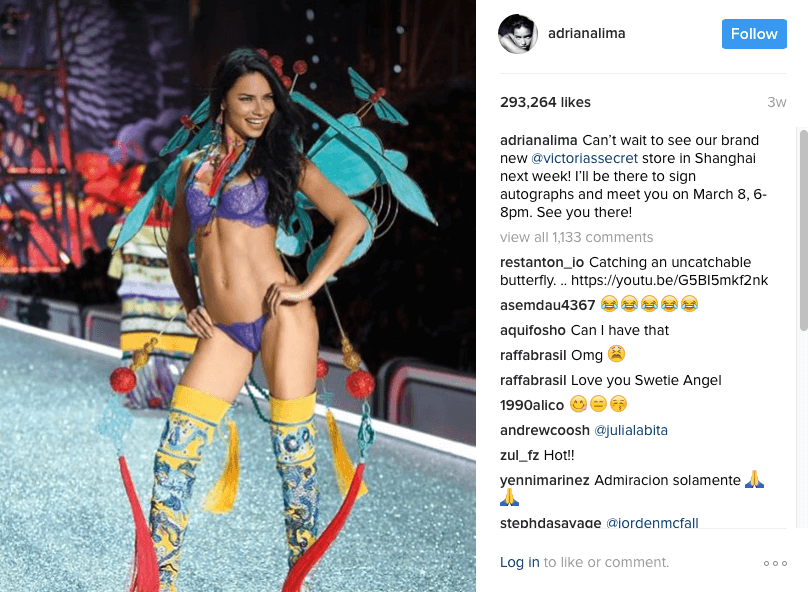
Task: Click the runway model photo
Action: tap(238, 296)
